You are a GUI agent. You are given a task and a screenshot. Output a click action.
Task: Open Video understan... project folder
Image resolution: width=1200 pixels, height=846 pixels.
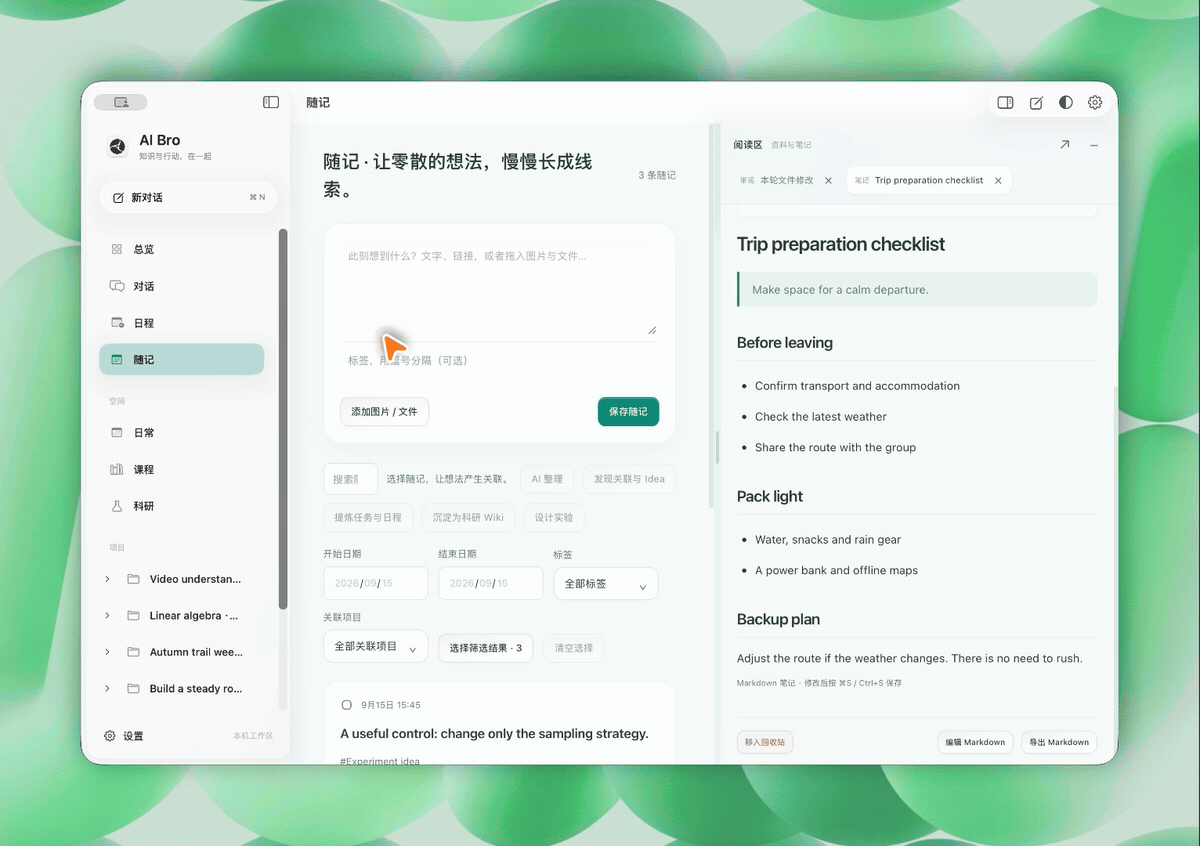point(185,579)
